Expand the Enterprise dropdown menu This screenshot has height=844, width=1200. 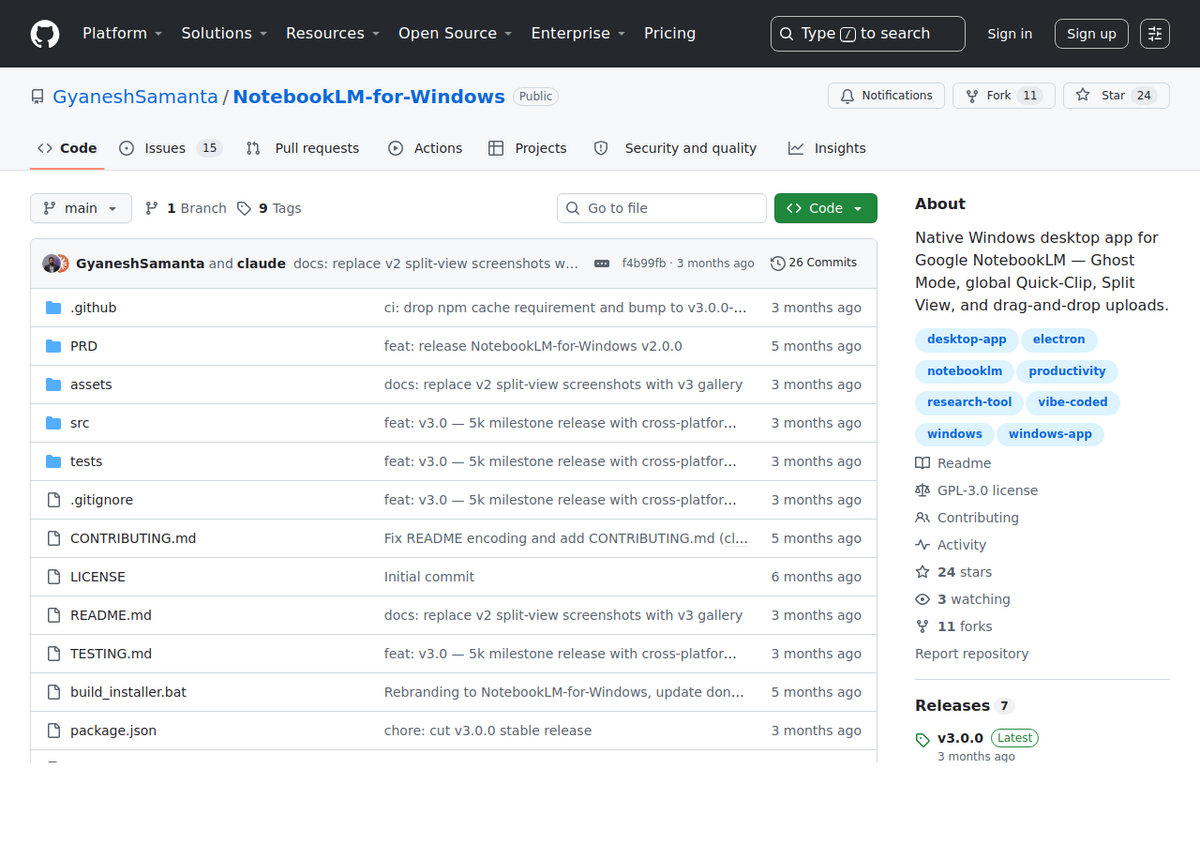(x=578, y=33)
